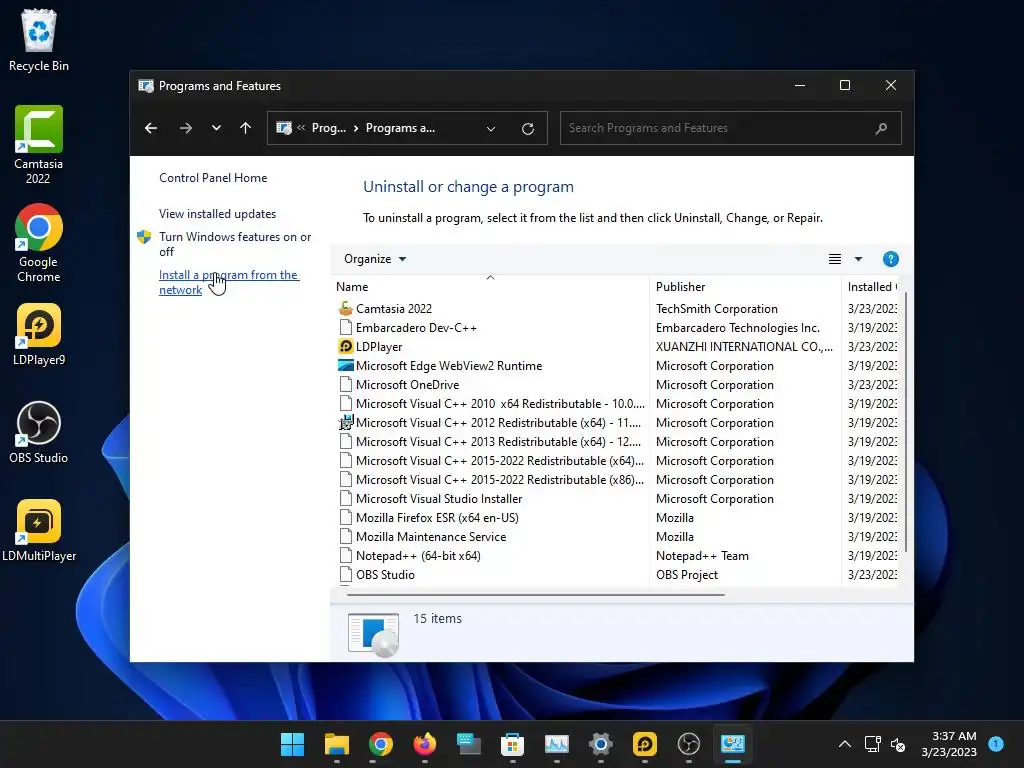Expand the More view options arrow

point(858,259)
